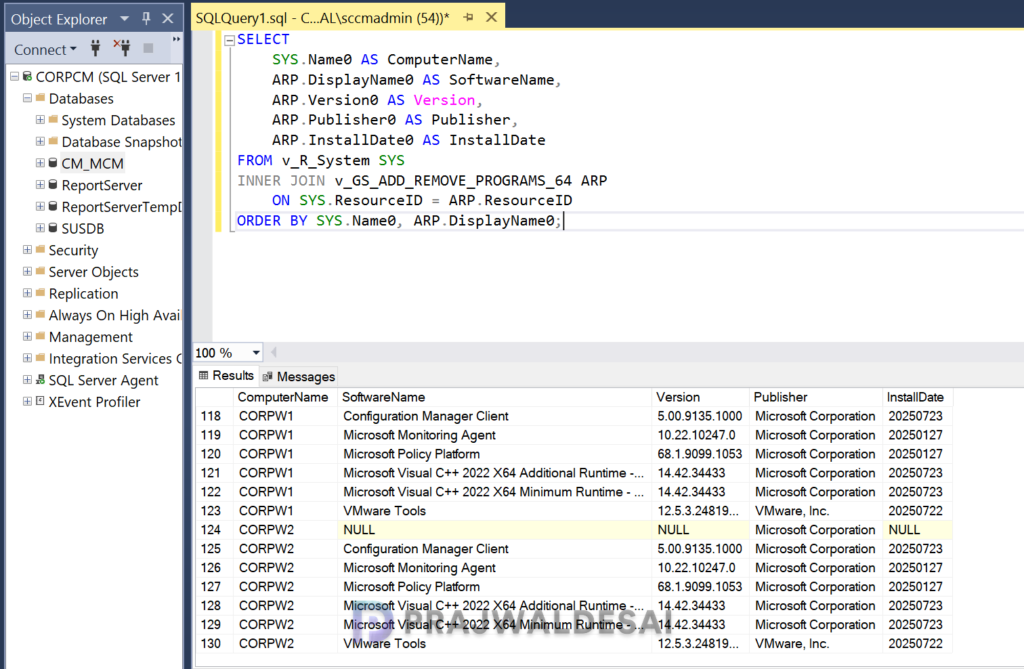Select 20250722 InstallDate in row 130
1024x669 pixels.
(917, 644)
